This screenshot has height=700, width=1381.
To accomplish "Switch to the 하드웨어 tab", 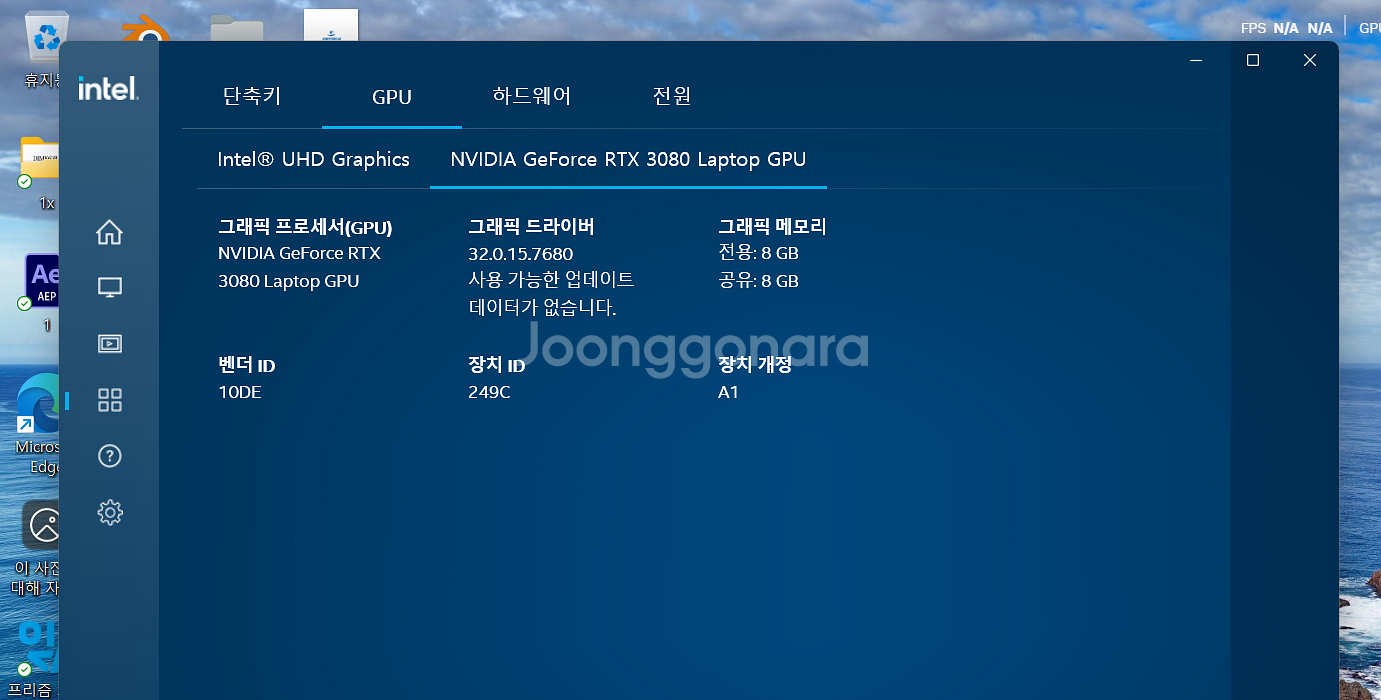I will tap(531, 97).
